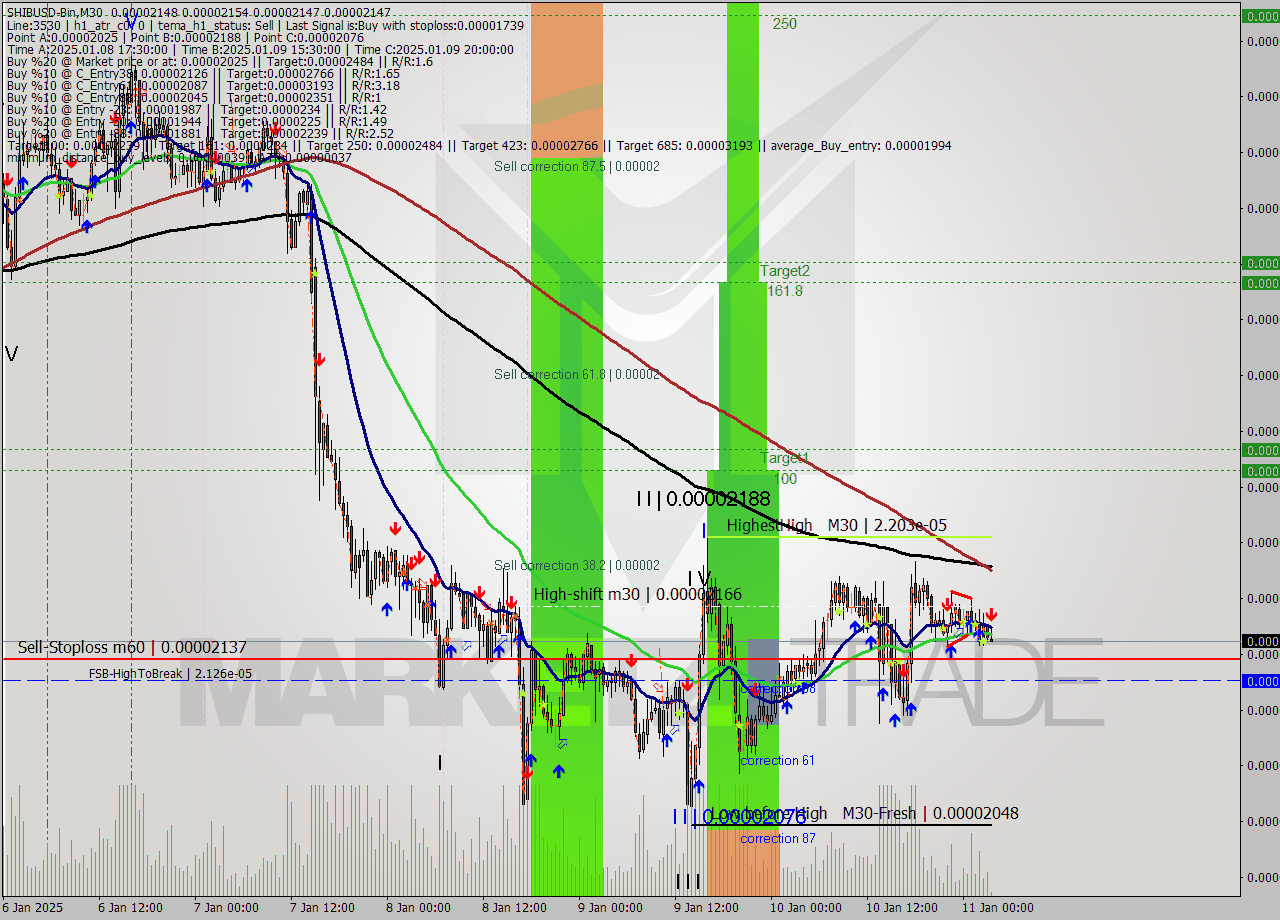Click the 'correction 87' label
Viewport: 1280px width, 920px height.
777,839
